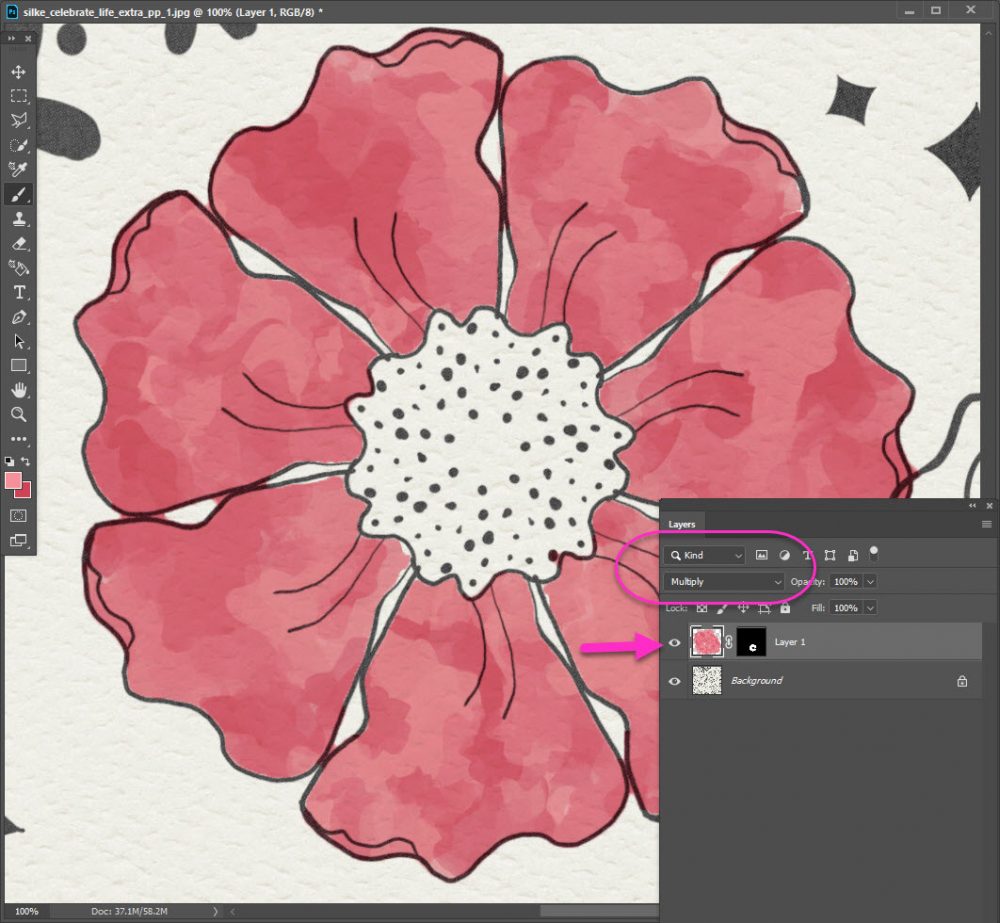Select the Layer 1 mask thumbnail
Image resolution: width=1000 pixels, height=923 pixels.
[x=751, y=642]
